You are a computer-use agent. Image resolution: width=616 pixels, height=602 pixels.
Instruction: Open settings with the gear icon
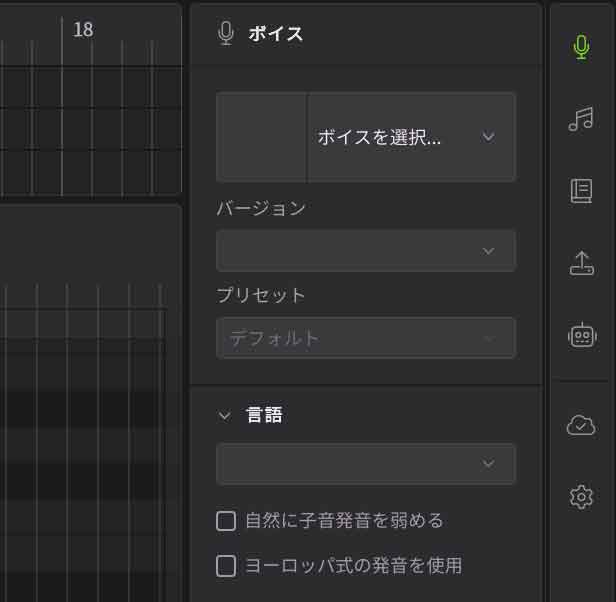pyautogui.click(x=581, y=496)
